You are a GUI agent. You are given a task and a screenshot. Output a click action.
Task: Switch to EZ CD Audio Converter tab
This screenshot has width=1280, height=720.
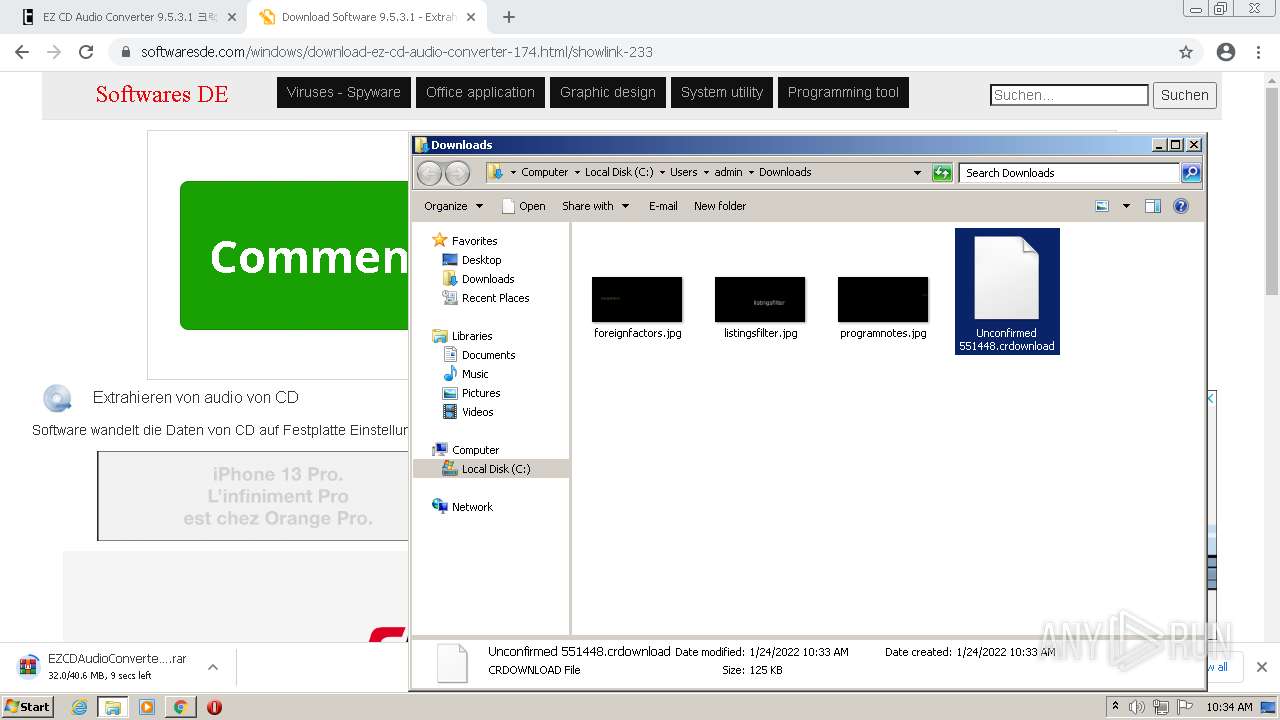pos(128,17)
